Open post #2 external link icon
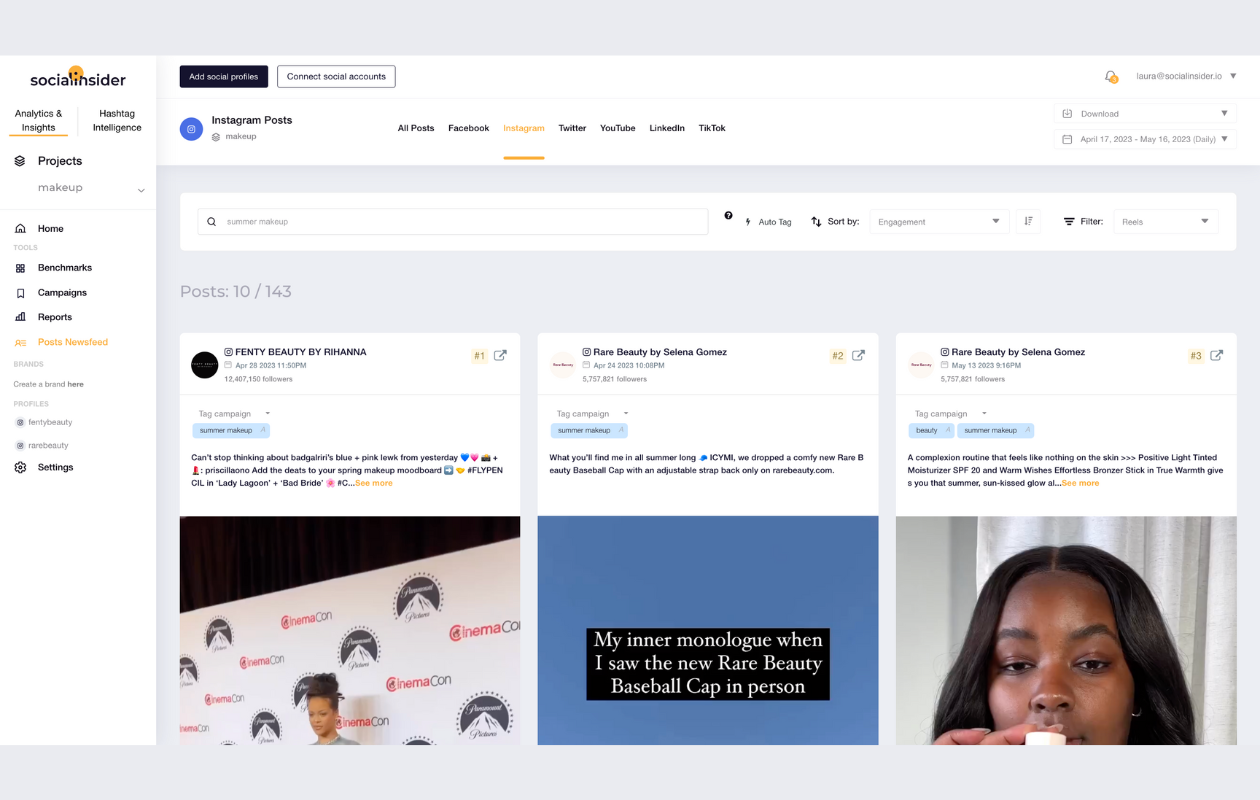The height and width of the screenshot is (800, 1260). 858,355
